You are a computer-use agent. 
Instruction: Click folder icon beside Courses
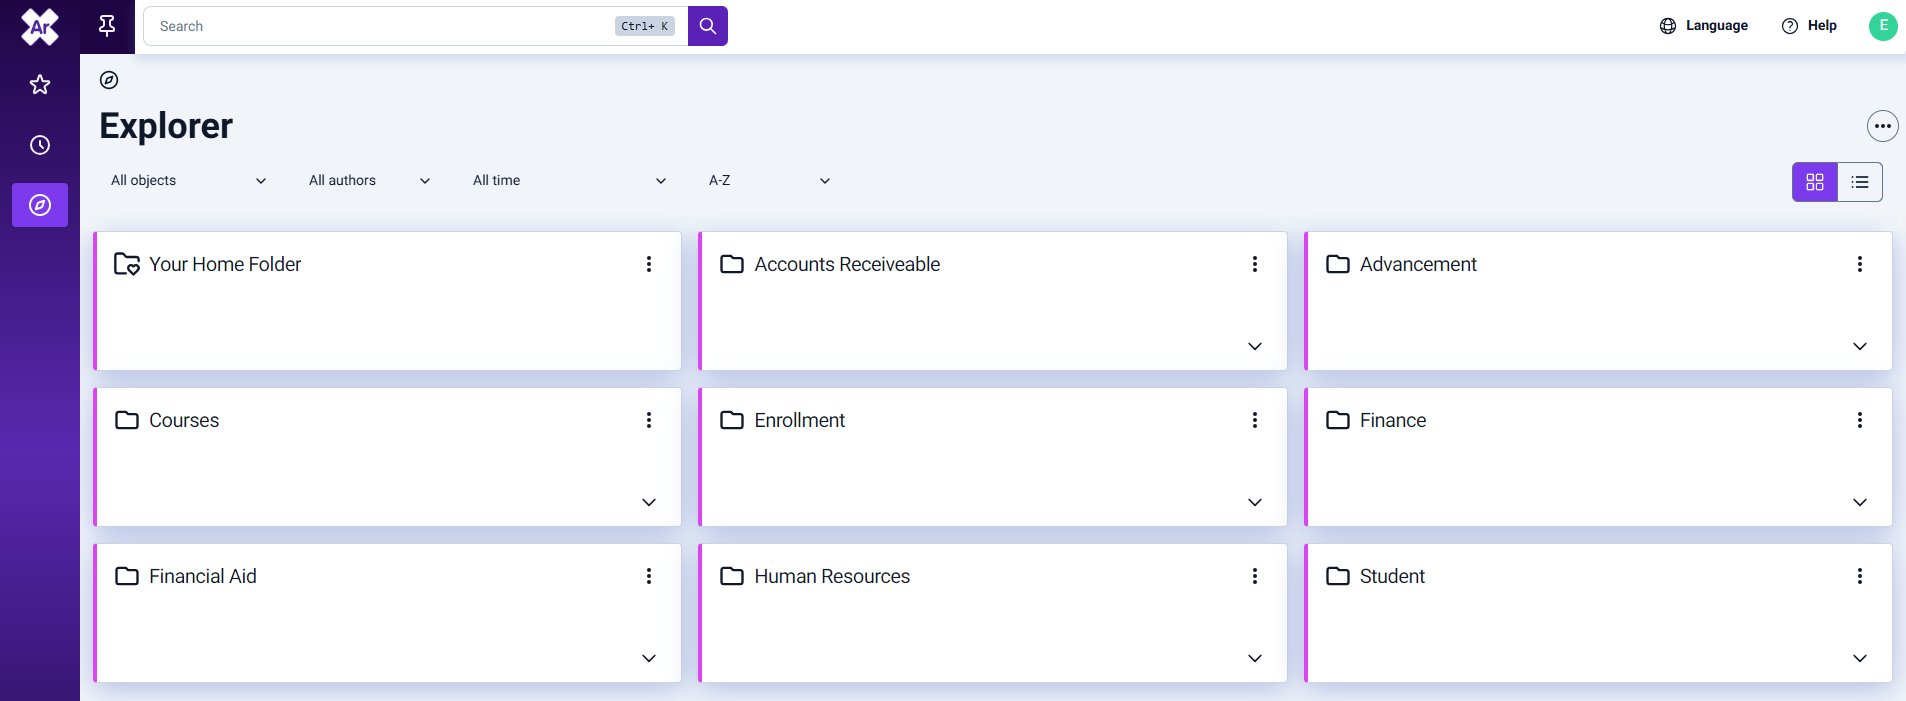coord(127,420)
